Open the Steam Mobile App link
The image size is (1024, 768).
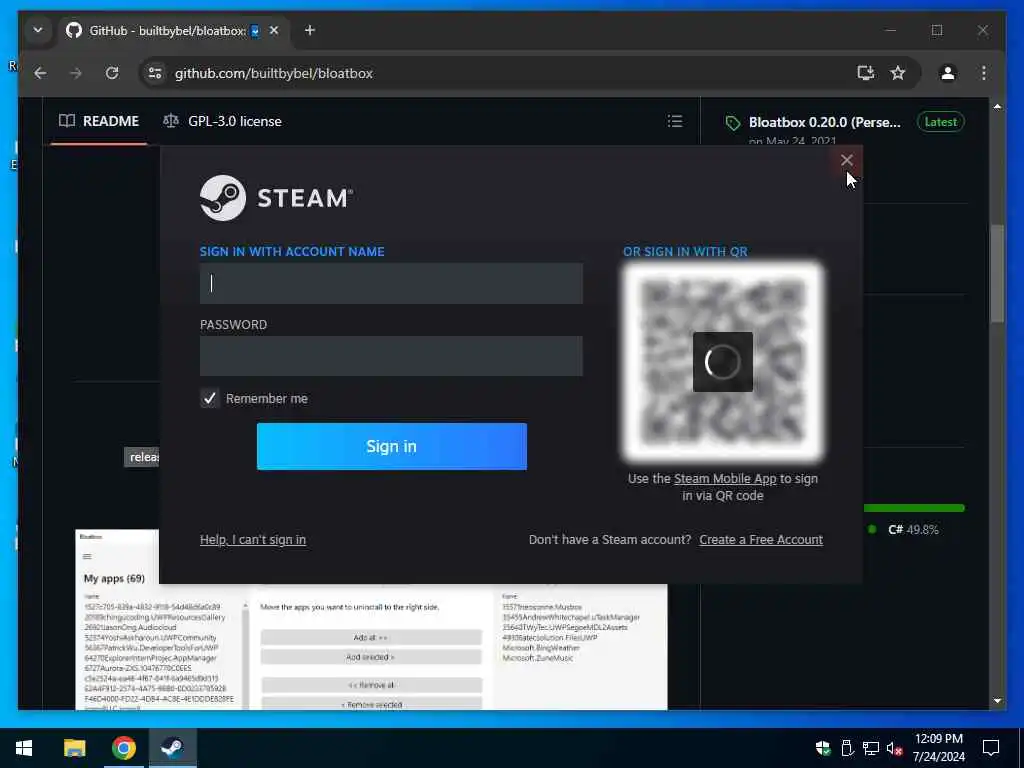[x=725, y=479]
